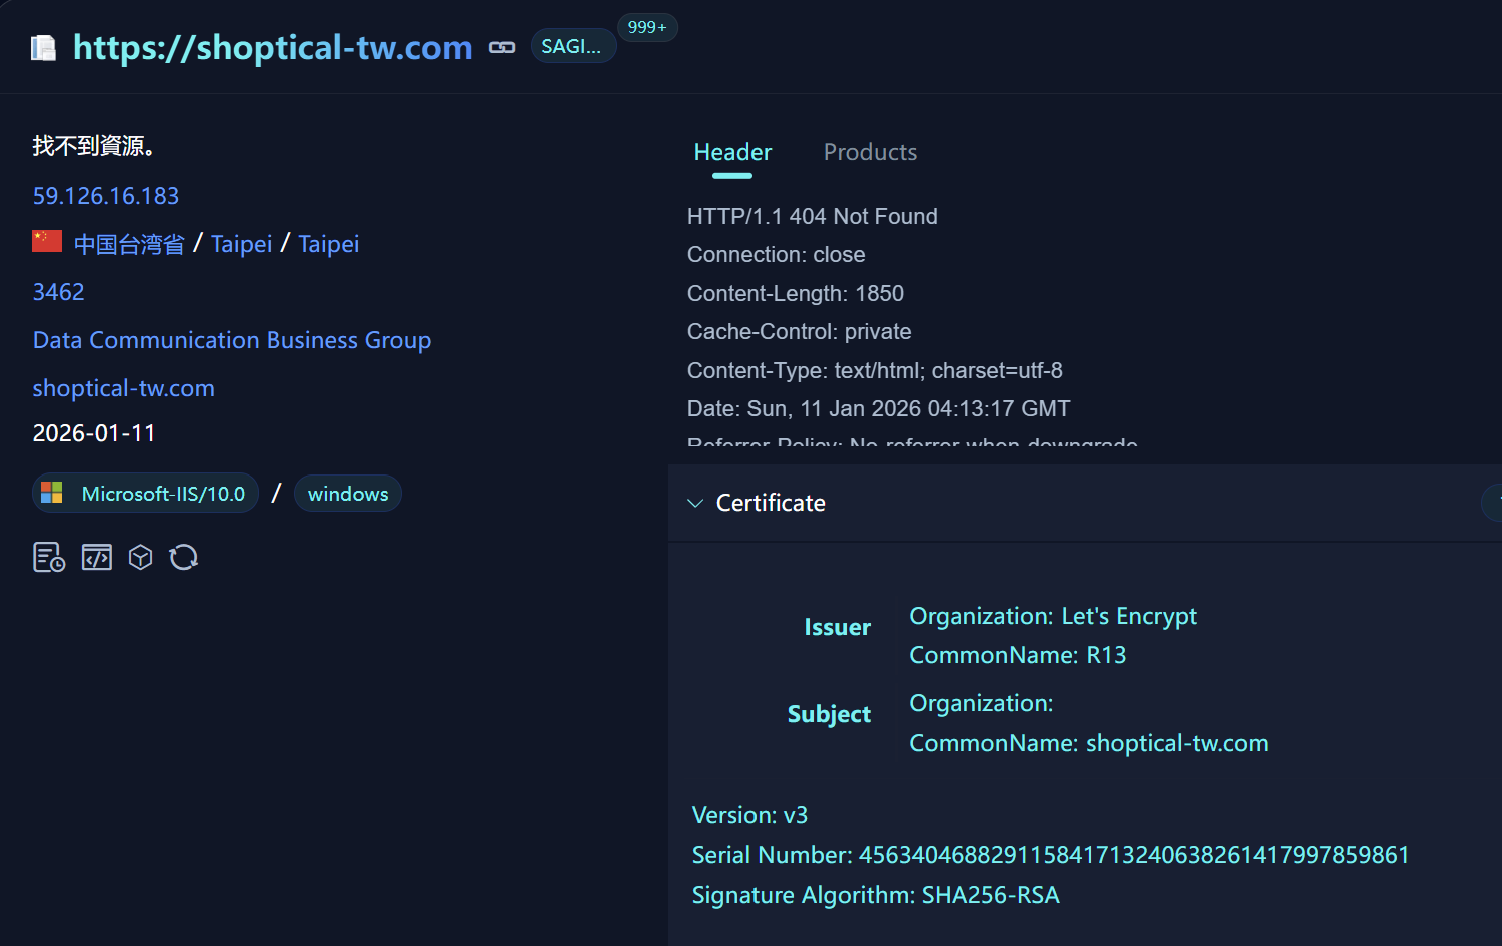Click the 999+ count badge
1502x946 pixels.
647,27
